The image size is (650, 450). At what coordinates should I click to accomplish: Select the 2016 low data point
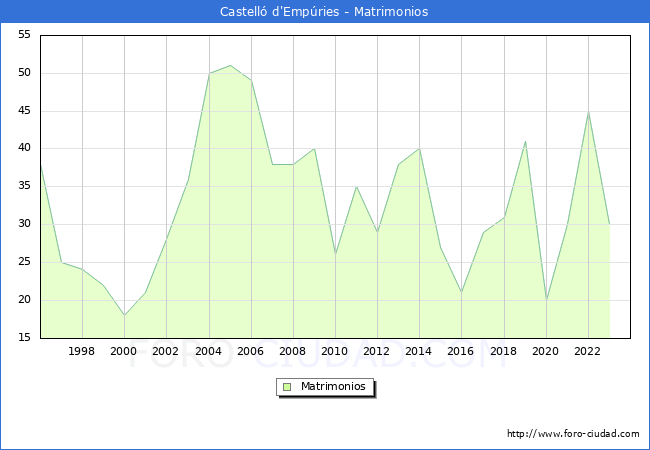point(461,292)
